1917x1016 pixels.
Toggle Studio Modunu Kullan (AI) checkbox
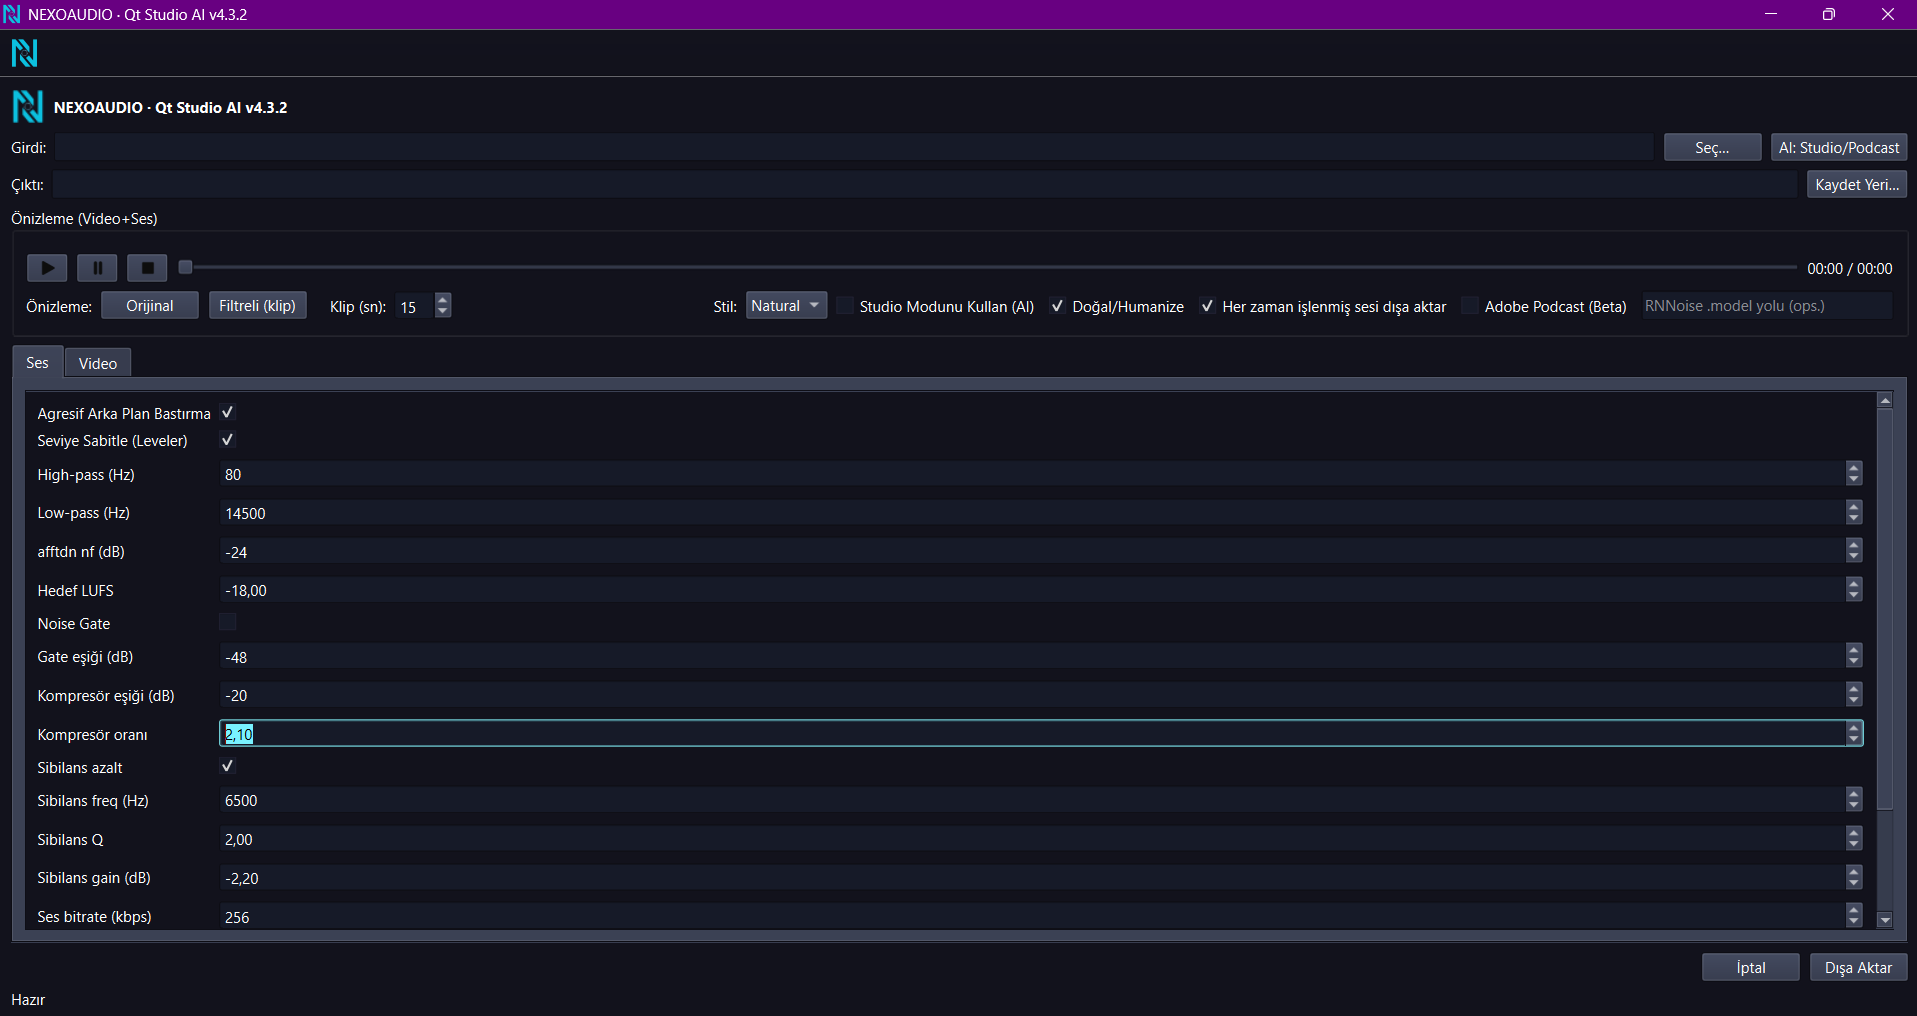point(846,306)
